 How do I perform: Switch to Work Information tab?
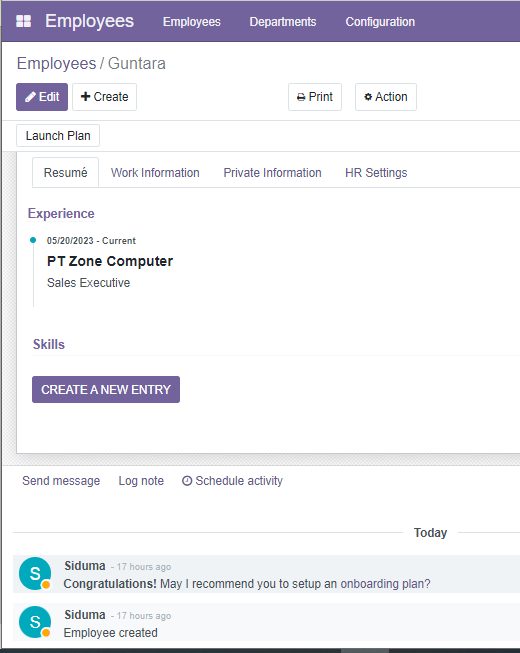[155, 173]
